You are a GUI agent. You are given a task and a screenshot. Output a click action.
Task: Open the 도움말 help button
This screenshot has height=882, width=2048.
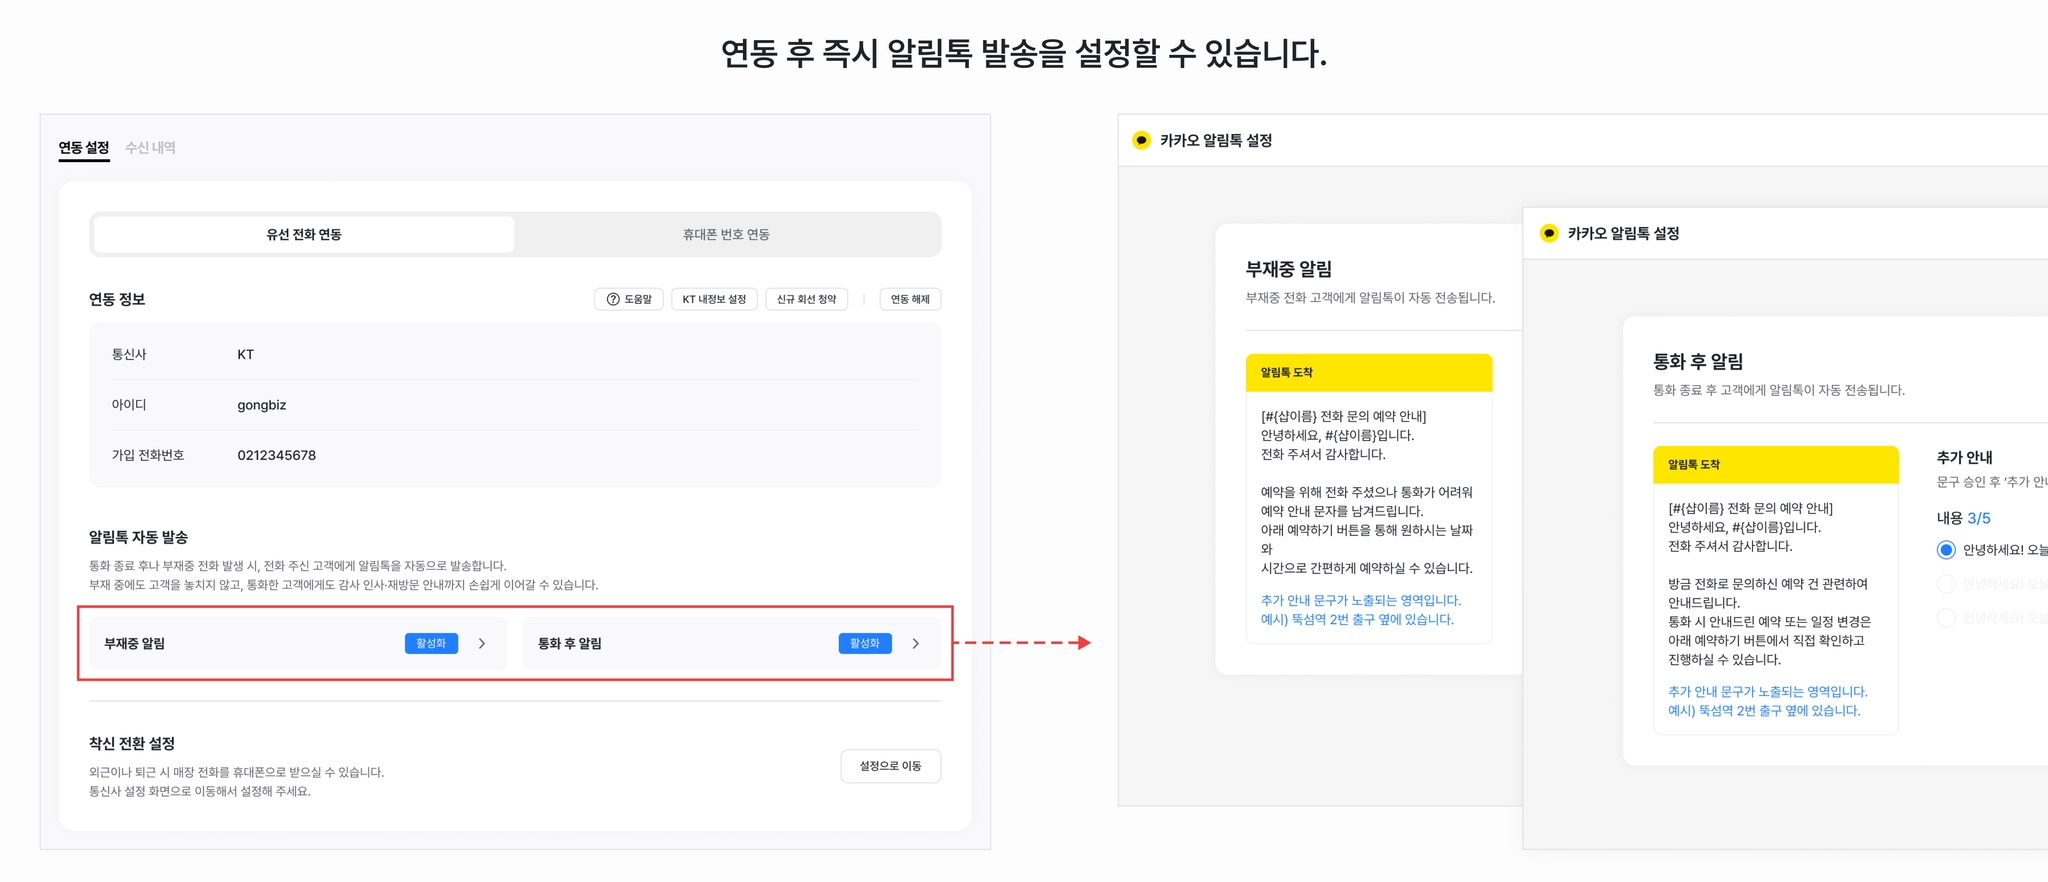(x=629, y=299)
